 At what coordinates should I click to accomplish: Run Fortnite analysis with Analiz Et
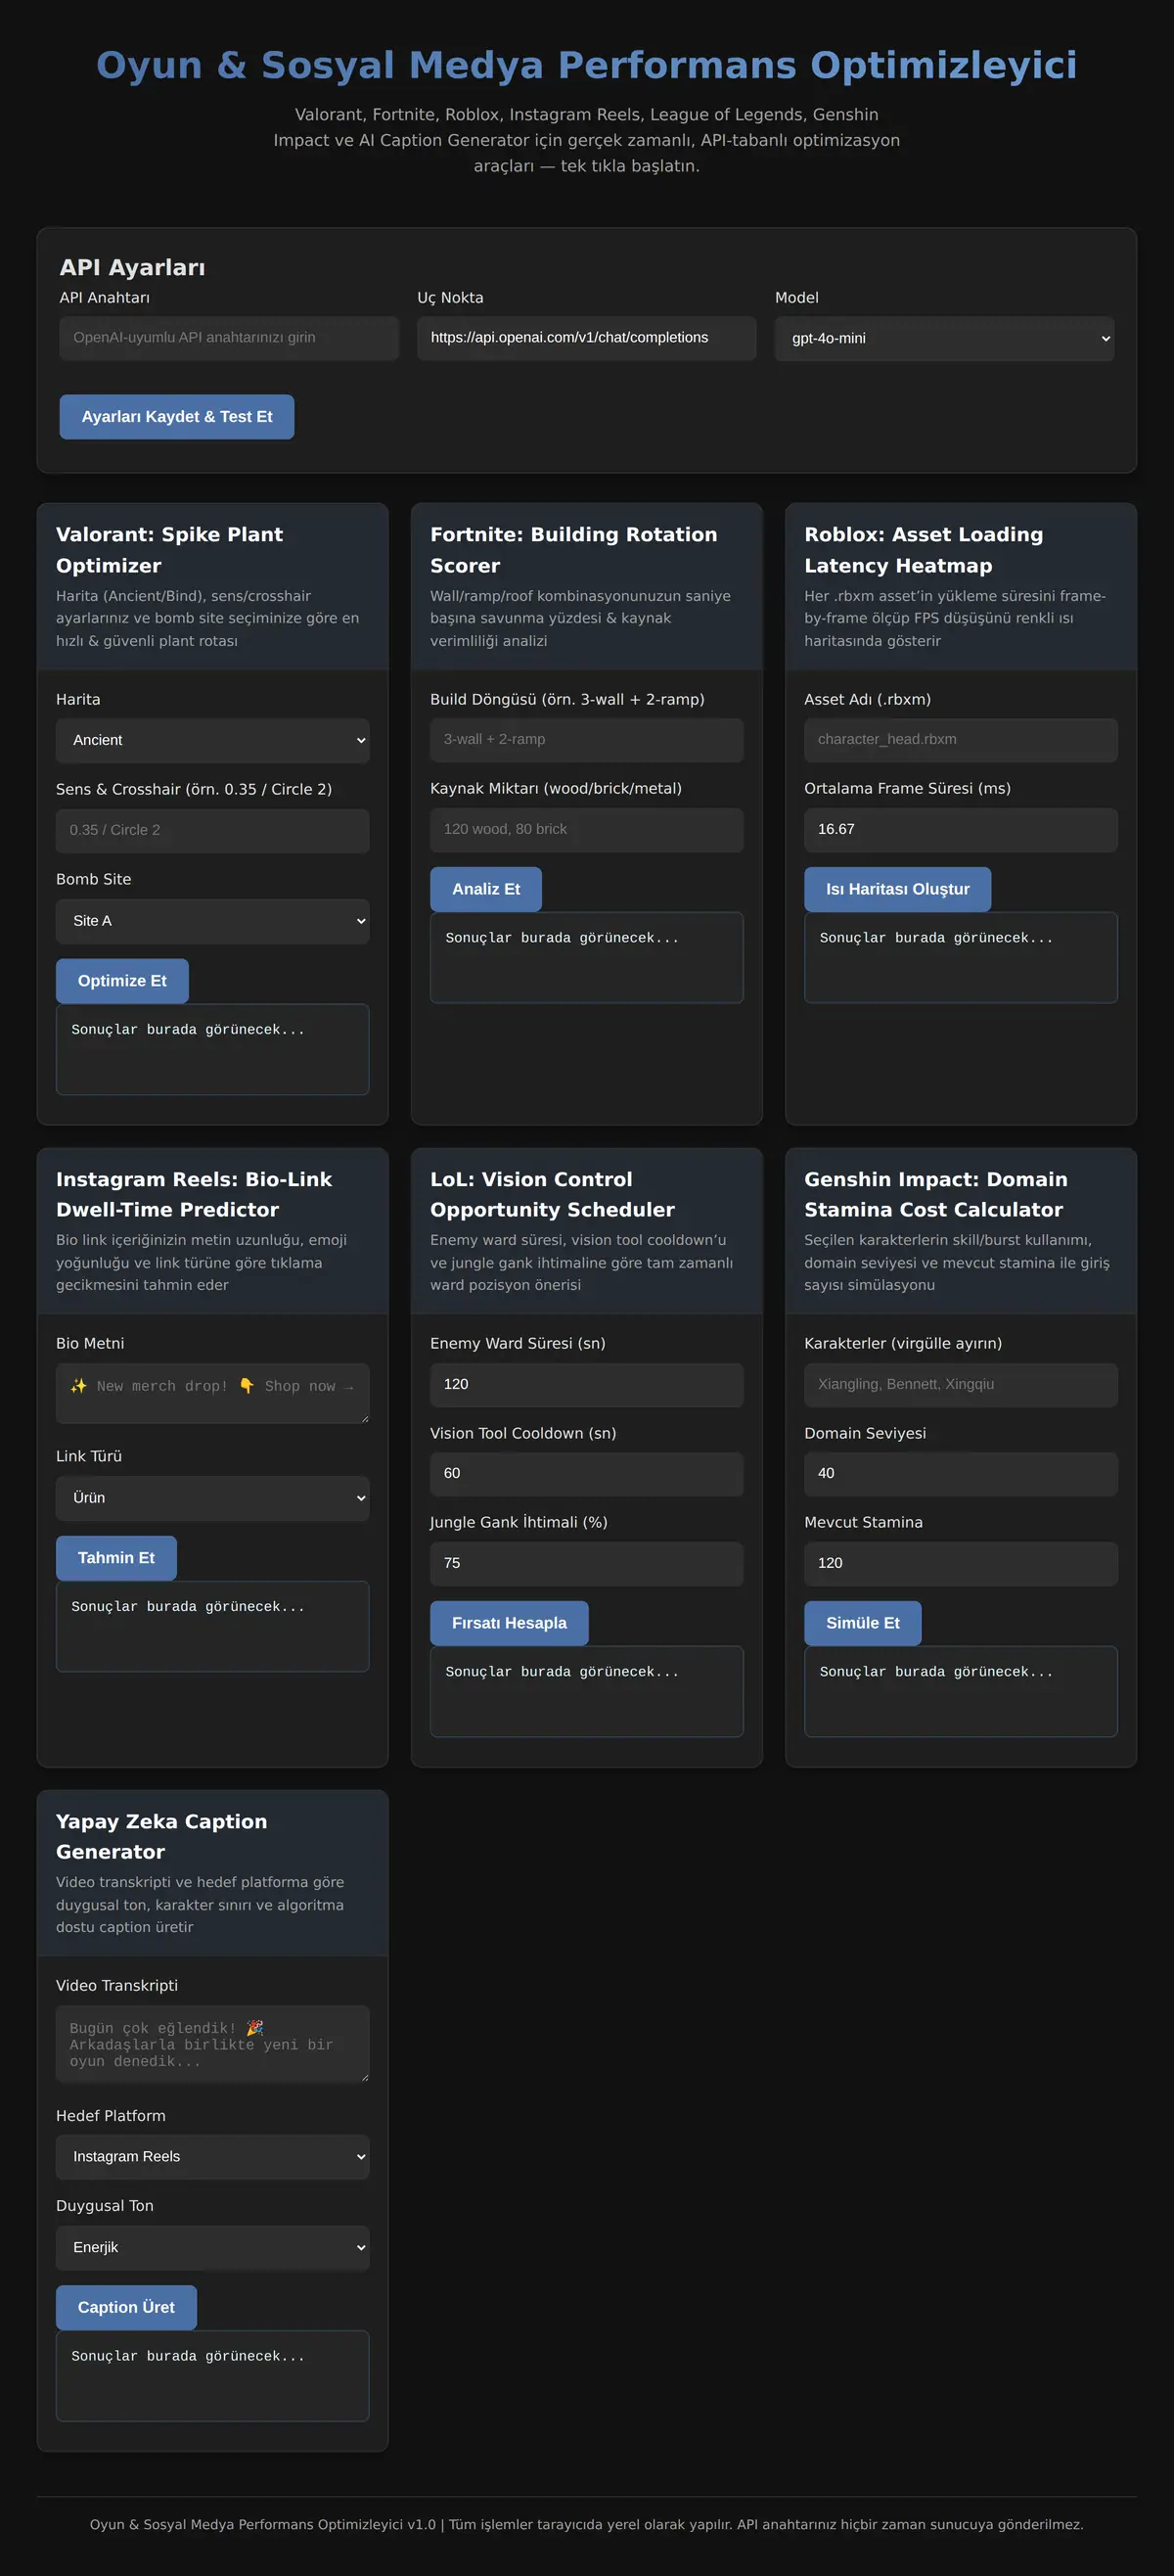(x=486, y=889)
